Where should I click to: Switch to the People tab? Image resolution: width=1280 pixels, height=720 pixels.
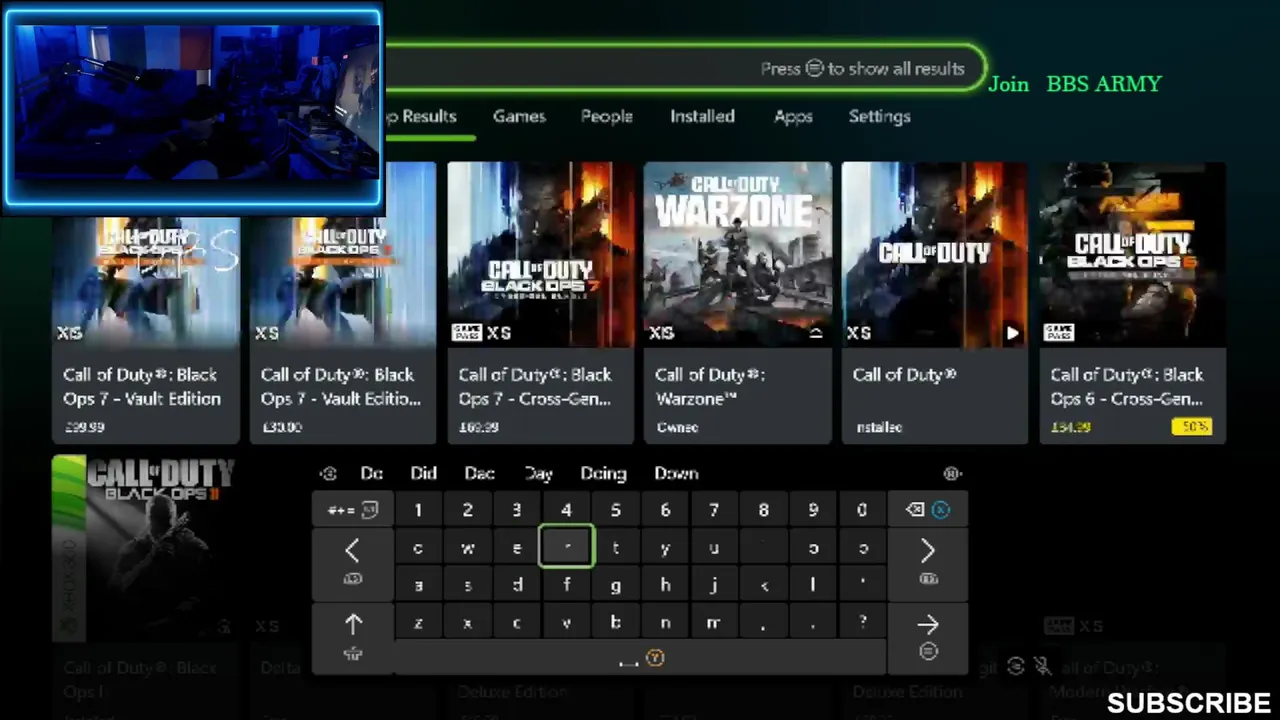point(606,116)
